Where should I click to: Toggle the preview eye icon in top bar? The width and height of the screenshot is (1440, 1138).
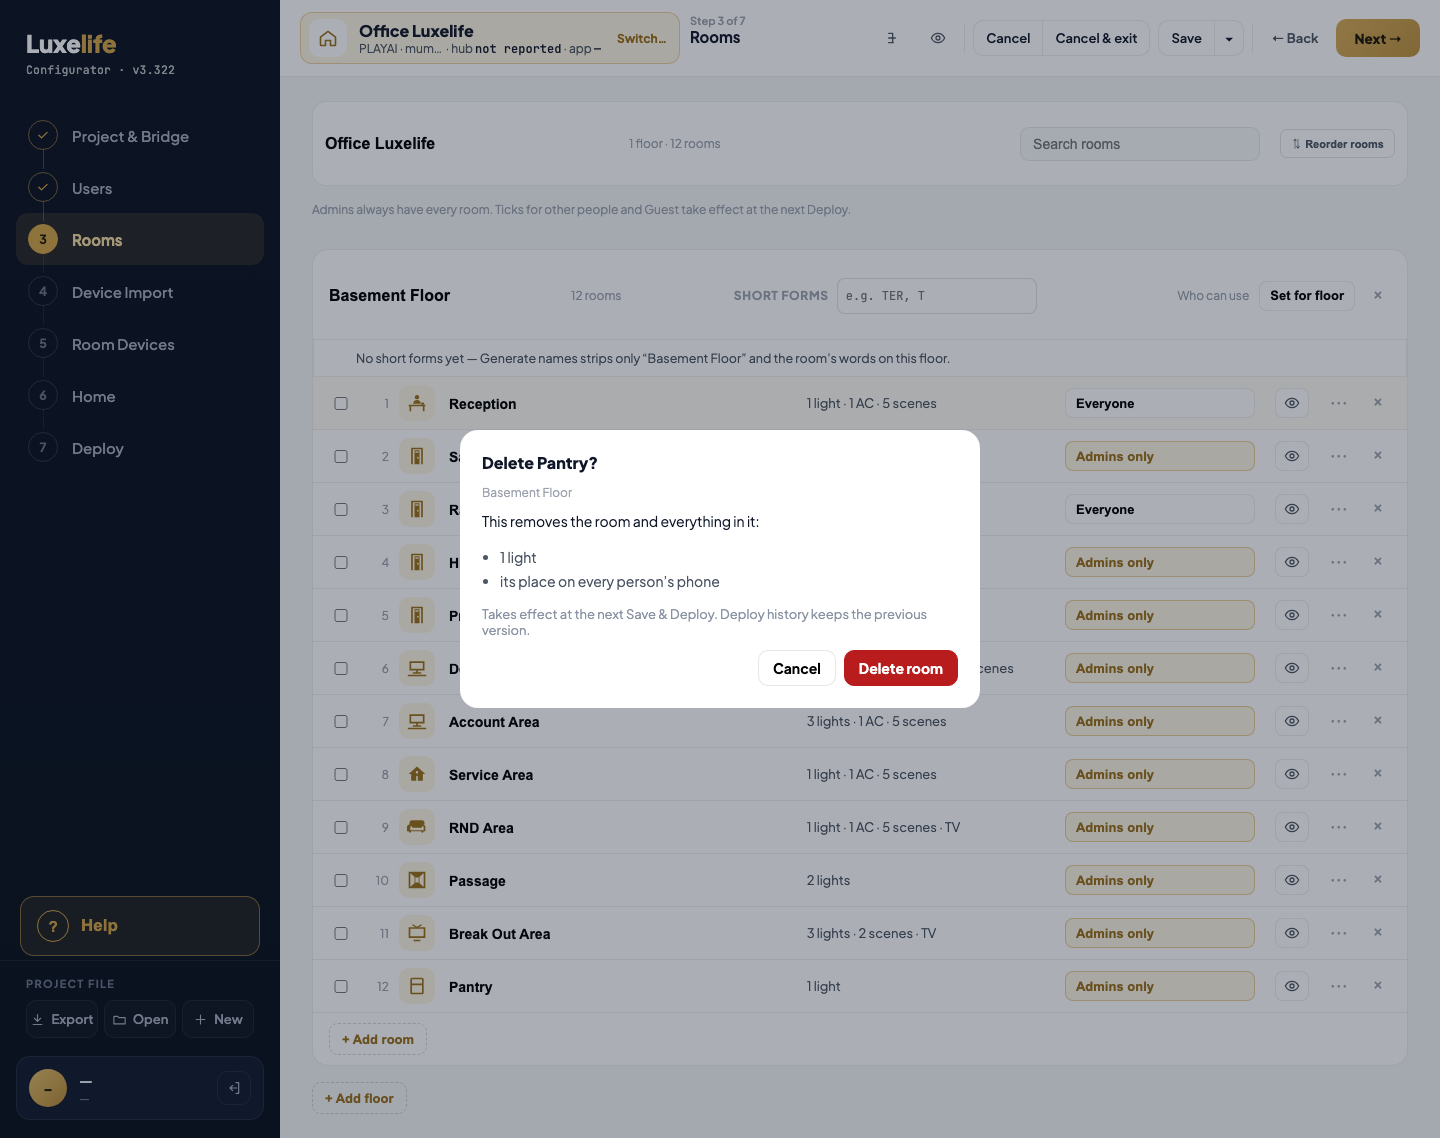point(938,38)
